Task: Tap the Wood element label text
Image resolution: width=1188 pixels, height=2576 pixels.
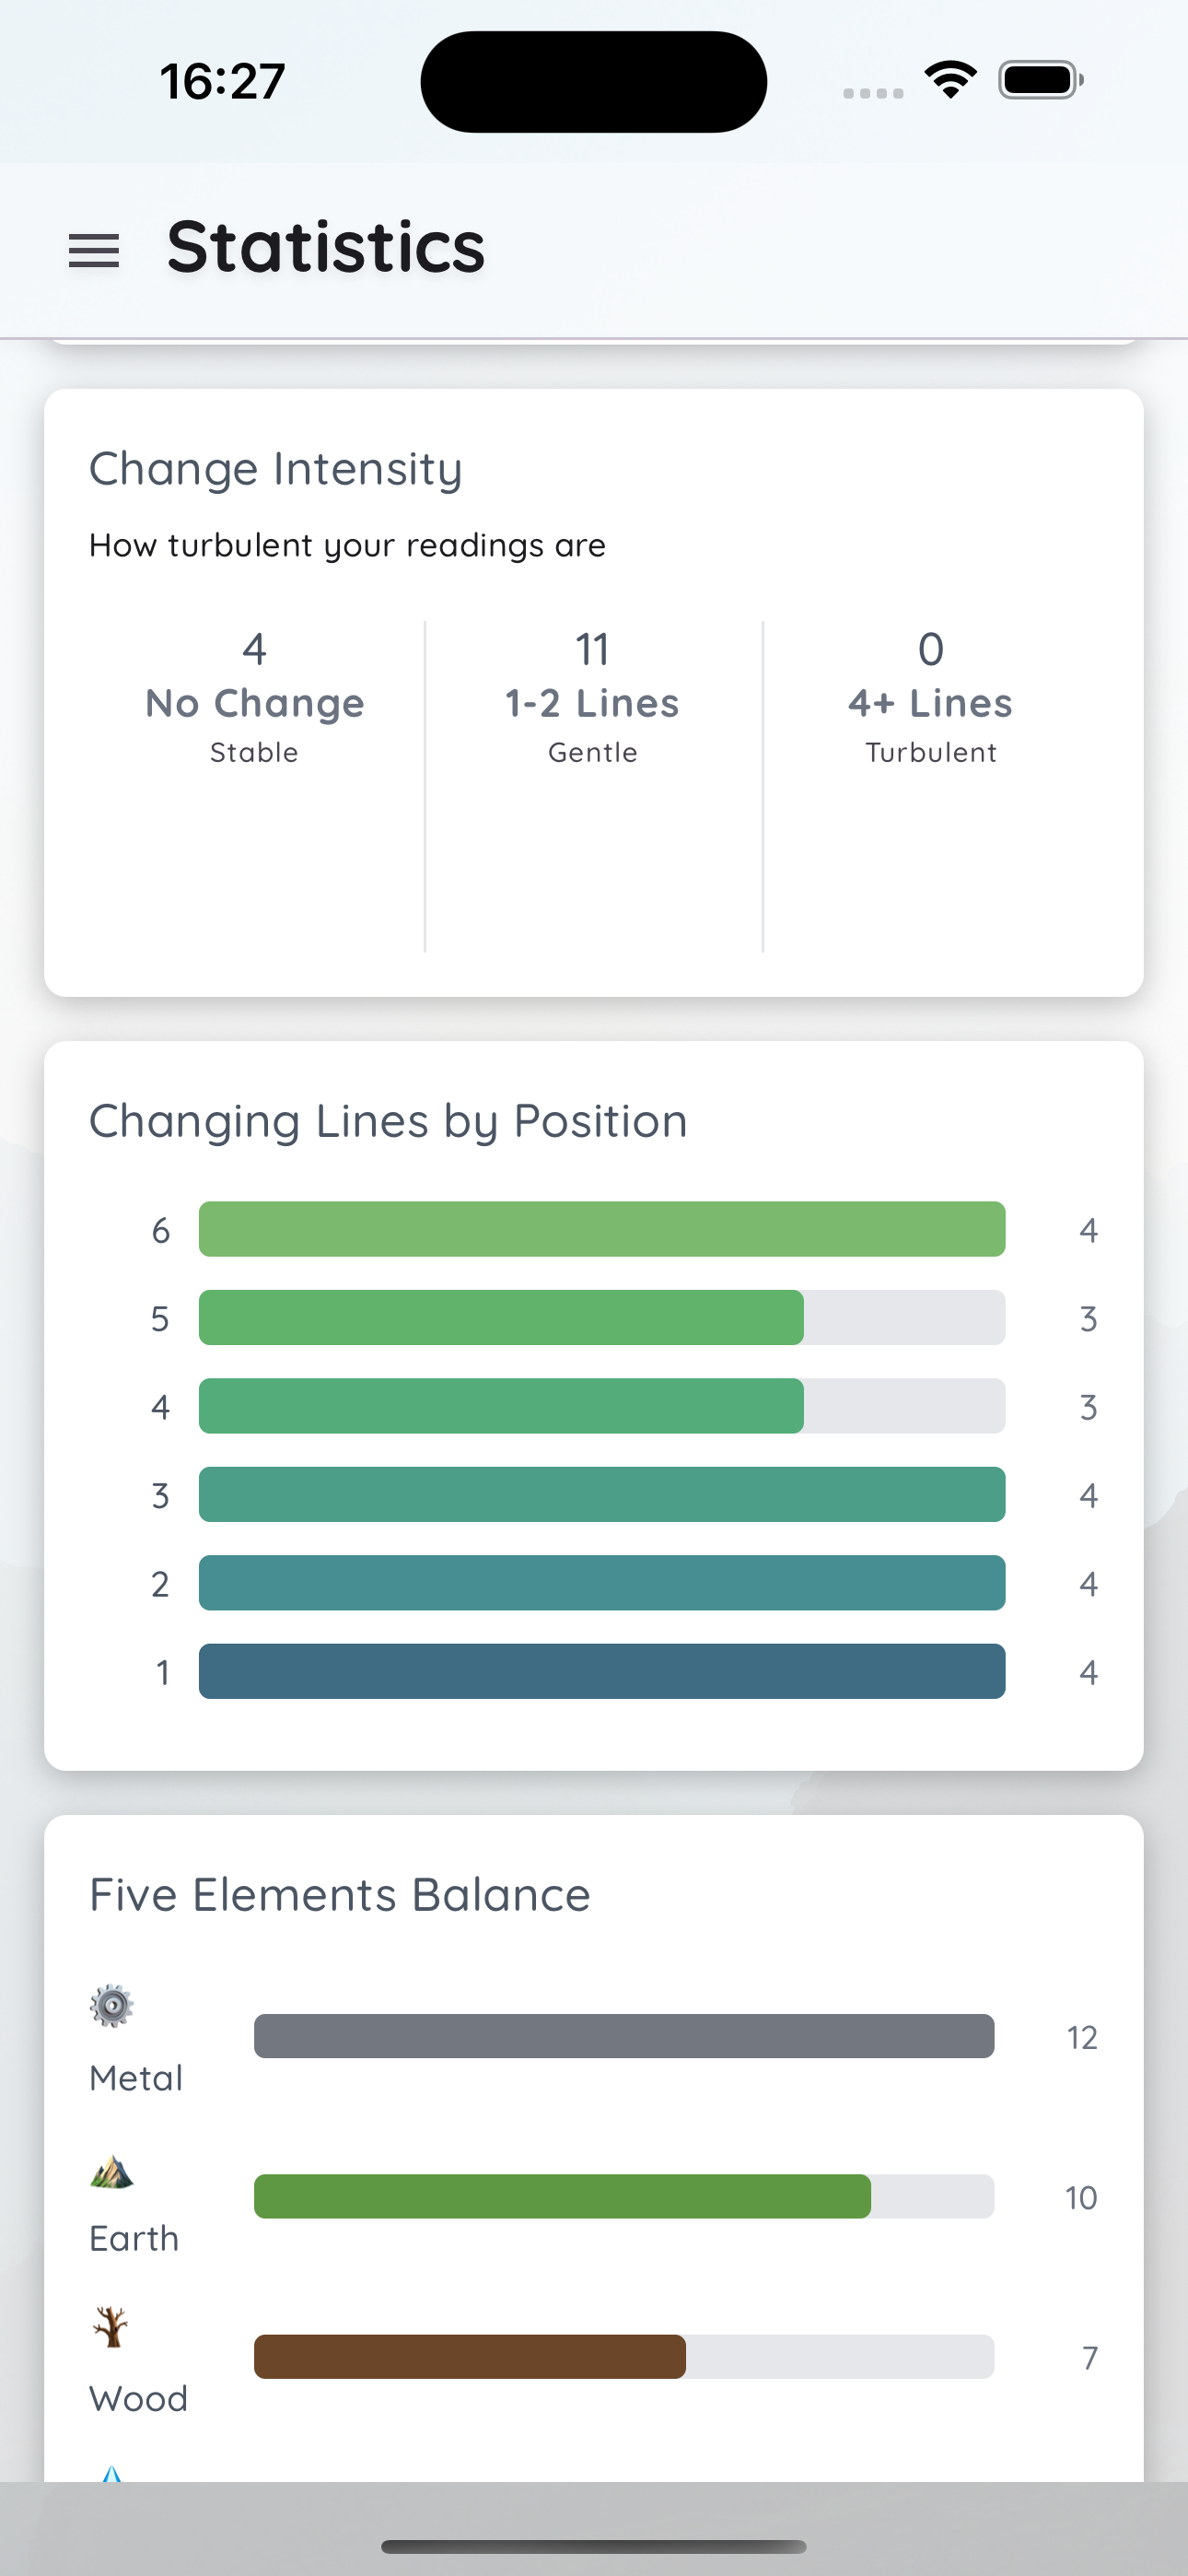Action: 137,2398
